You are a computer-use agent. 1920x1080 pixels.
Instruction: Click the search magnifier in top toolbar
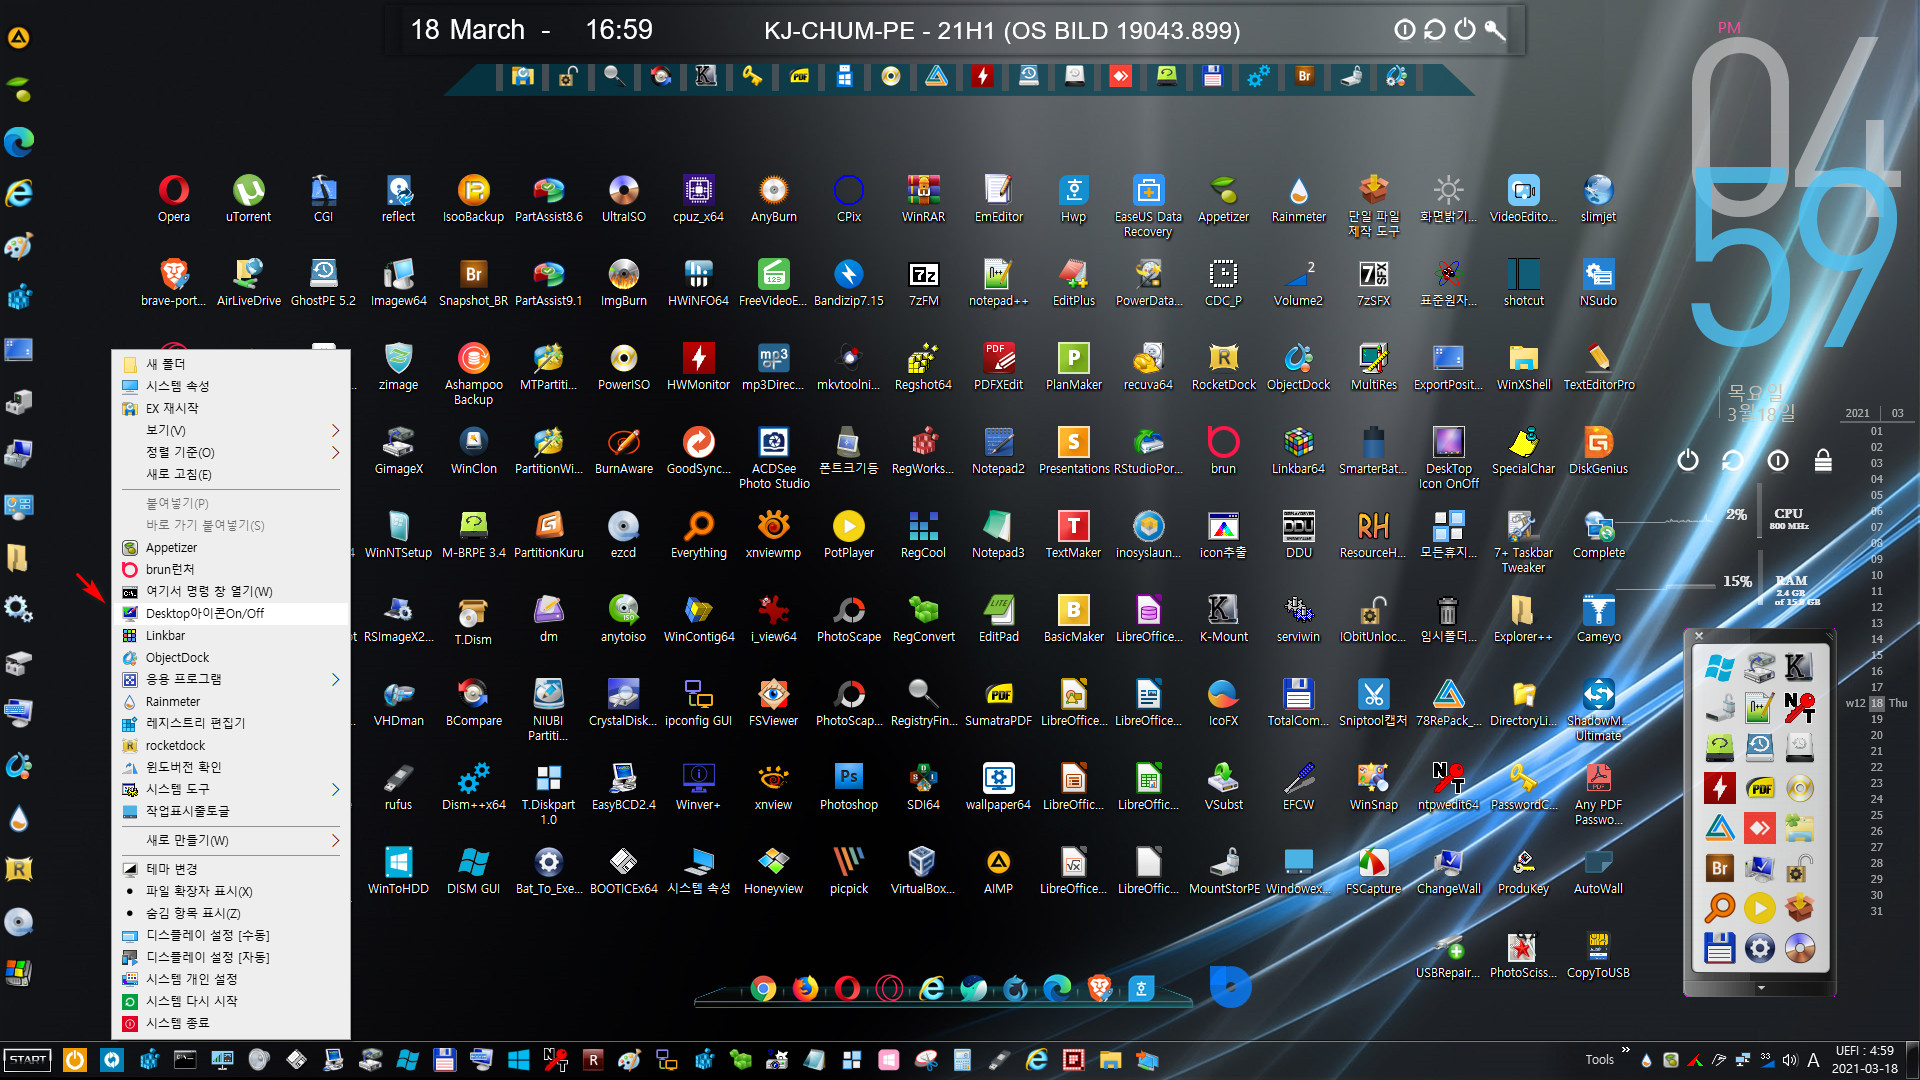click(614, 76)
